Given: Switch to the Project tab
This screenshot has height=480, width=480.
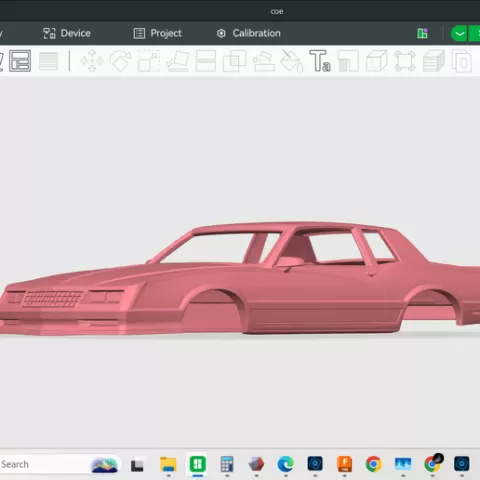Looking at the screenshot, I should (158, 33).
